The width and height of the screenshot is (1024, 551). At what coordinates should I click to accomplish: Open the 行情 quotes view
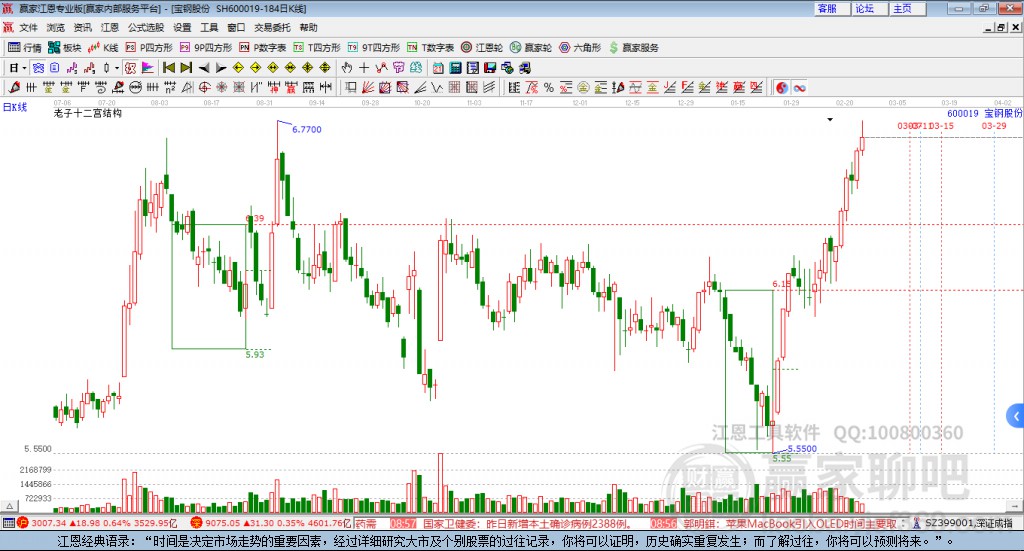(x=24, y=48)
